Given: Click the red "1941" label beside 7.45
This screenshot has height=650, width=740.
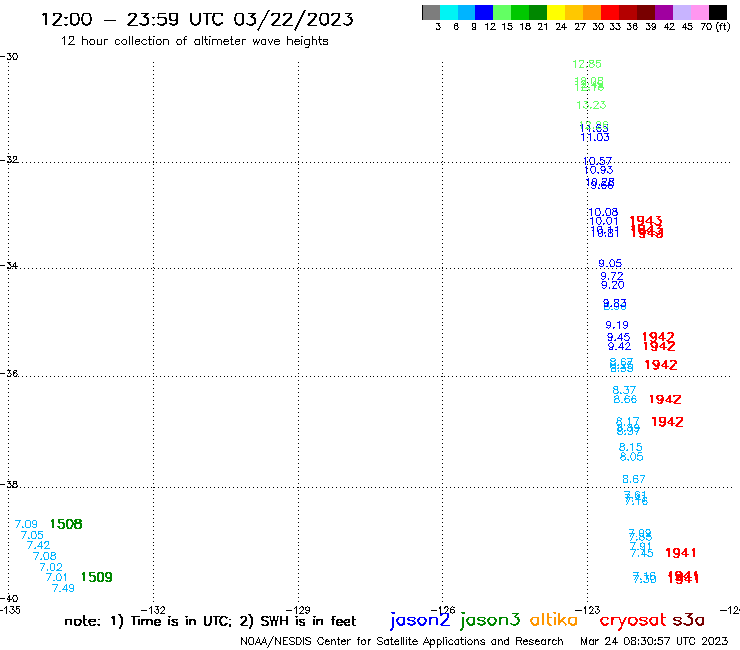Looking at the screenshot, I should click(681, 552).
